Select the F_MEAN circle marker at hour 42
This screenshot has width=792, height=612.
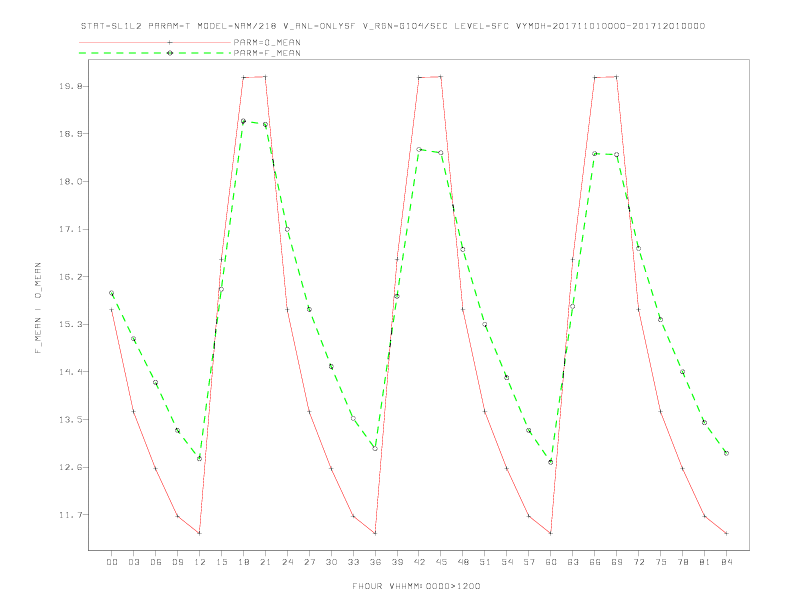419,149
